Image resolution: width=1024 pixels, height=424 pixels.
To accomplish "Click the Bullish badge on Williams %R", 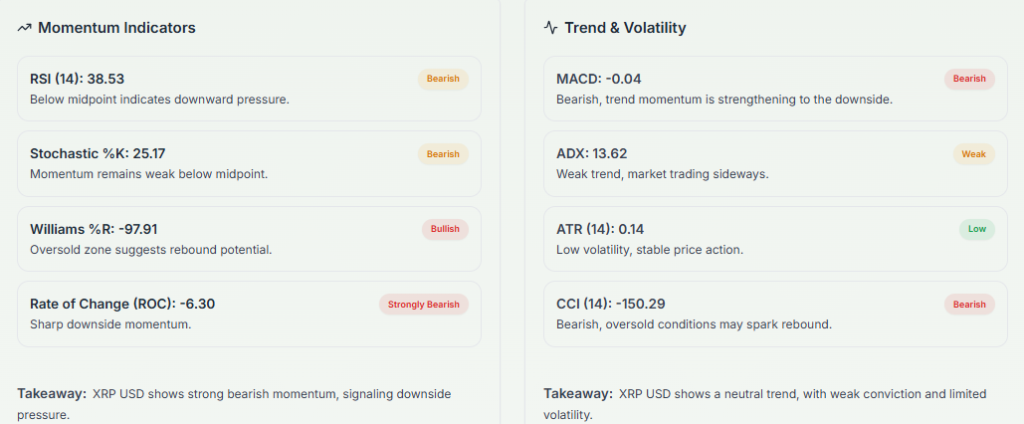I will point(444,229).
